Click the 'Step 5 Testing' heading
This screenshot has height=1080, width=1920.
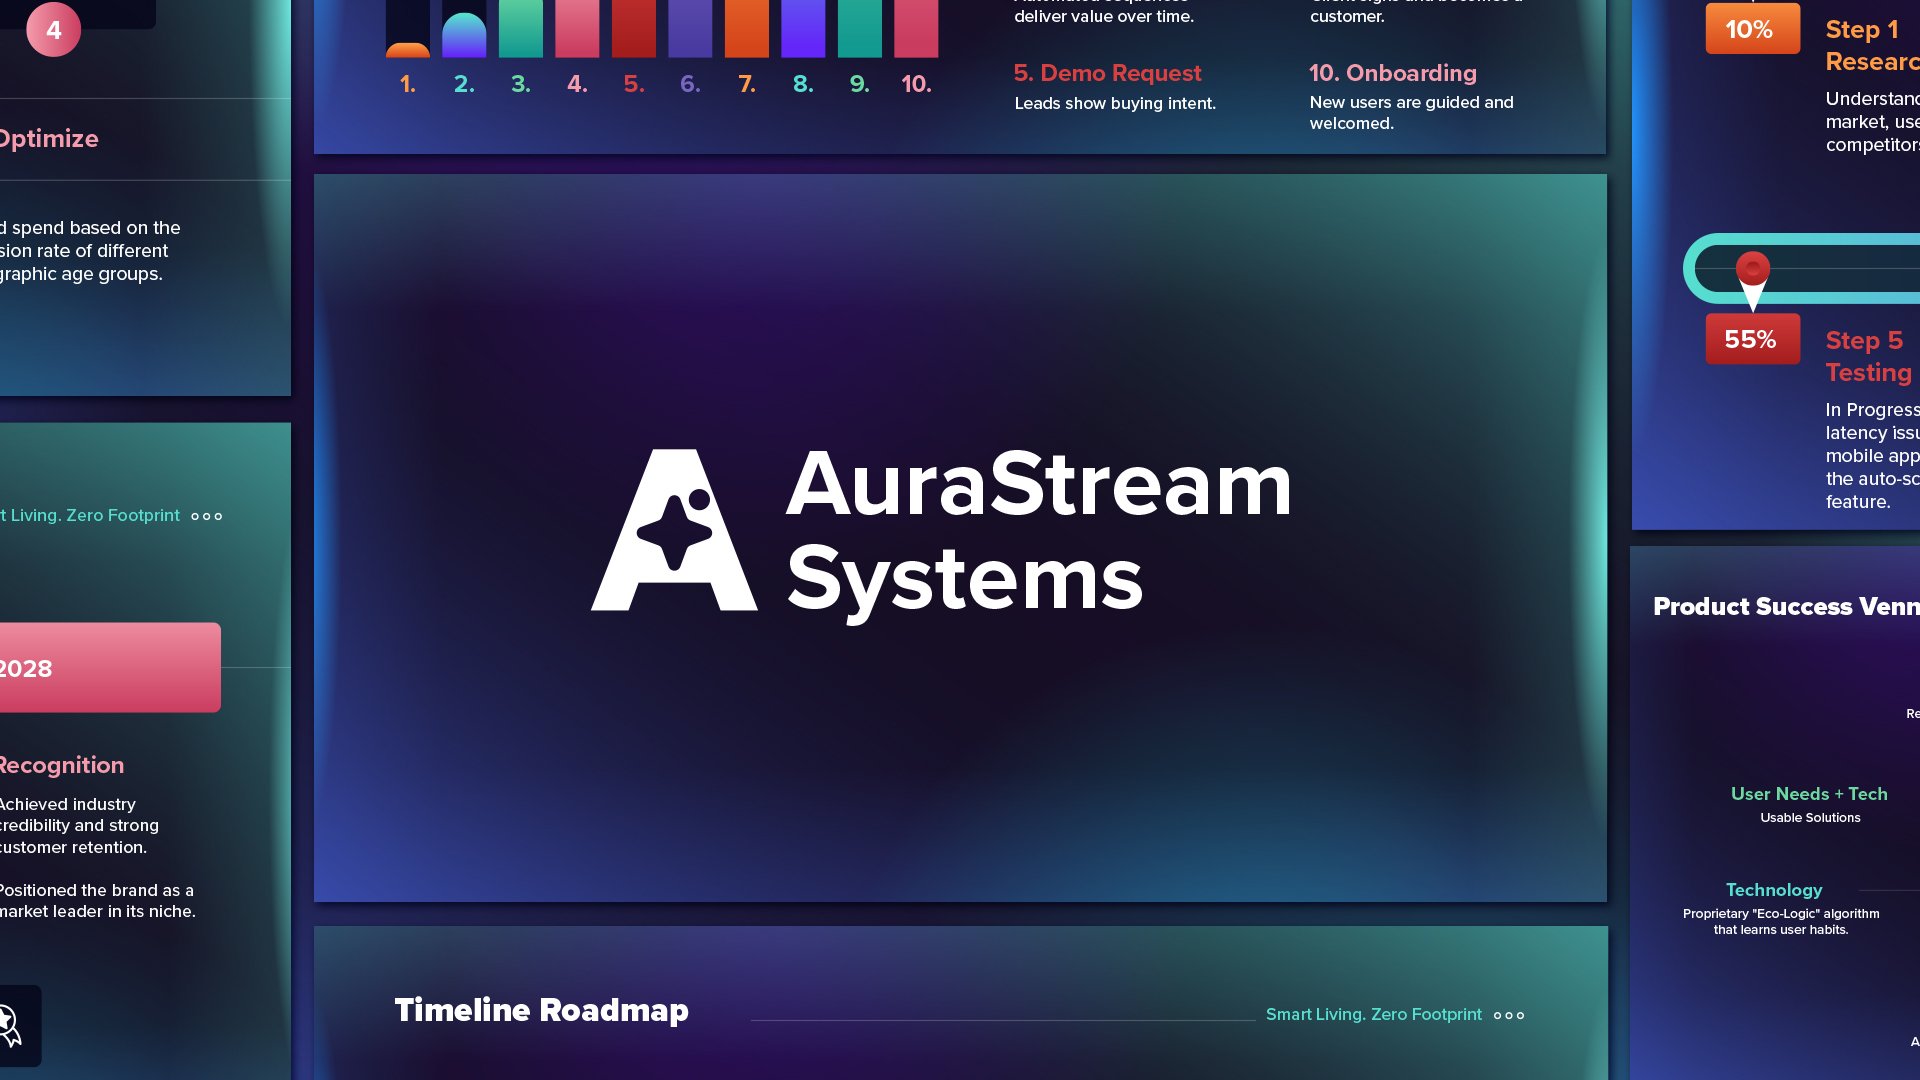coord(1867,356)
